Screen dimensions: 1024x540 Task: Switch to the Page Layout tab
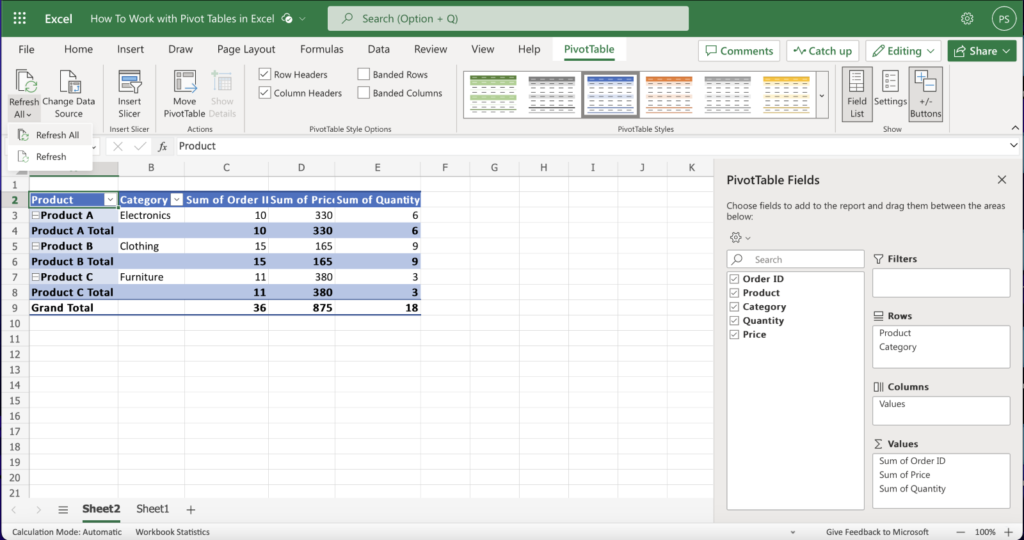246,49
